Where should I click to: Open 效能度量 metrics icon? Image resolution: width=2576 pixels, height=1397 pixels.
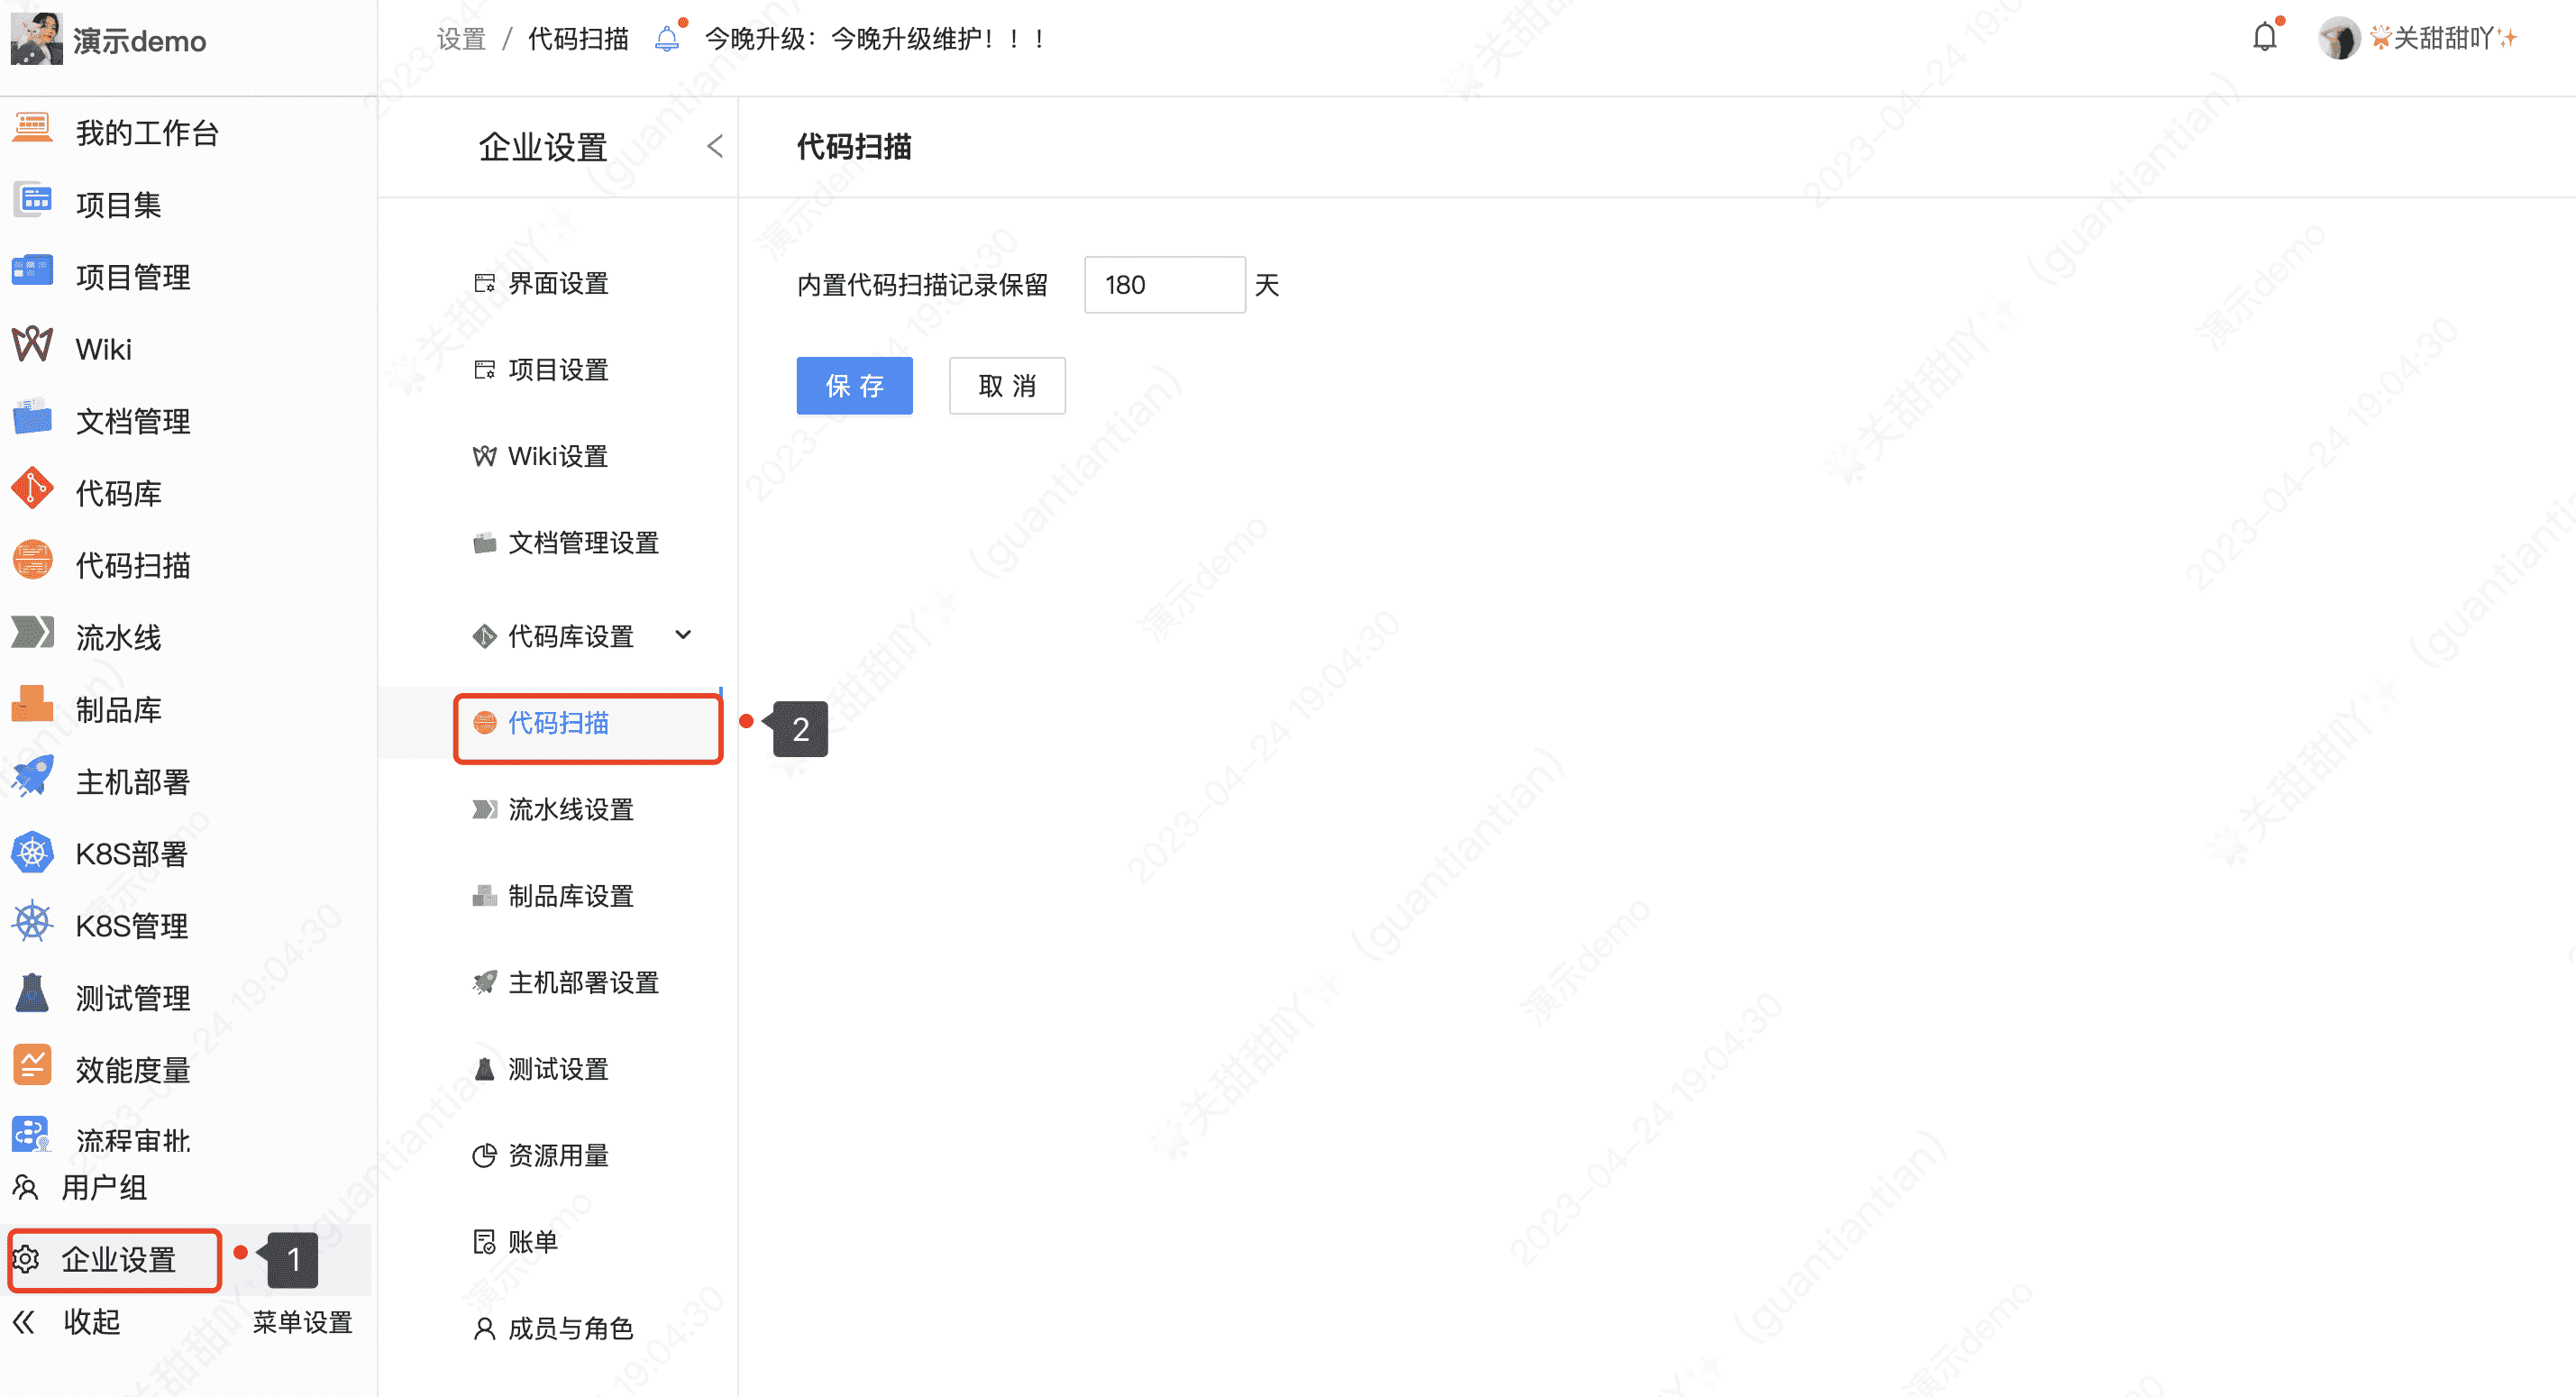[31, 1068]
